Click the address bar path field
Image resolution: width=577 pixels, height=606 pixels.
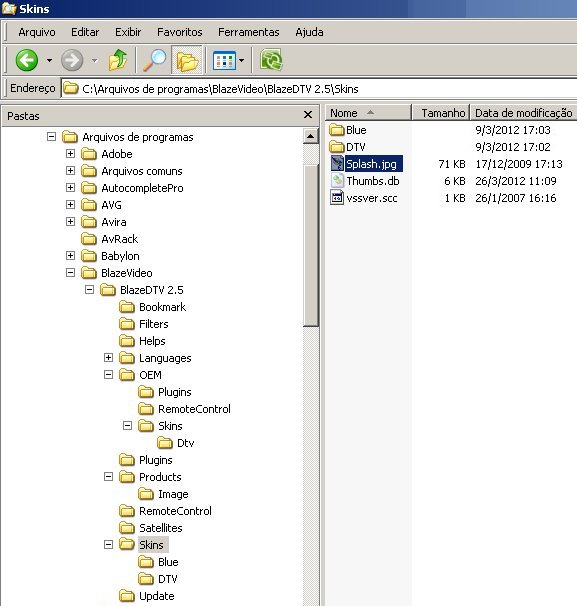click(319, 89)
